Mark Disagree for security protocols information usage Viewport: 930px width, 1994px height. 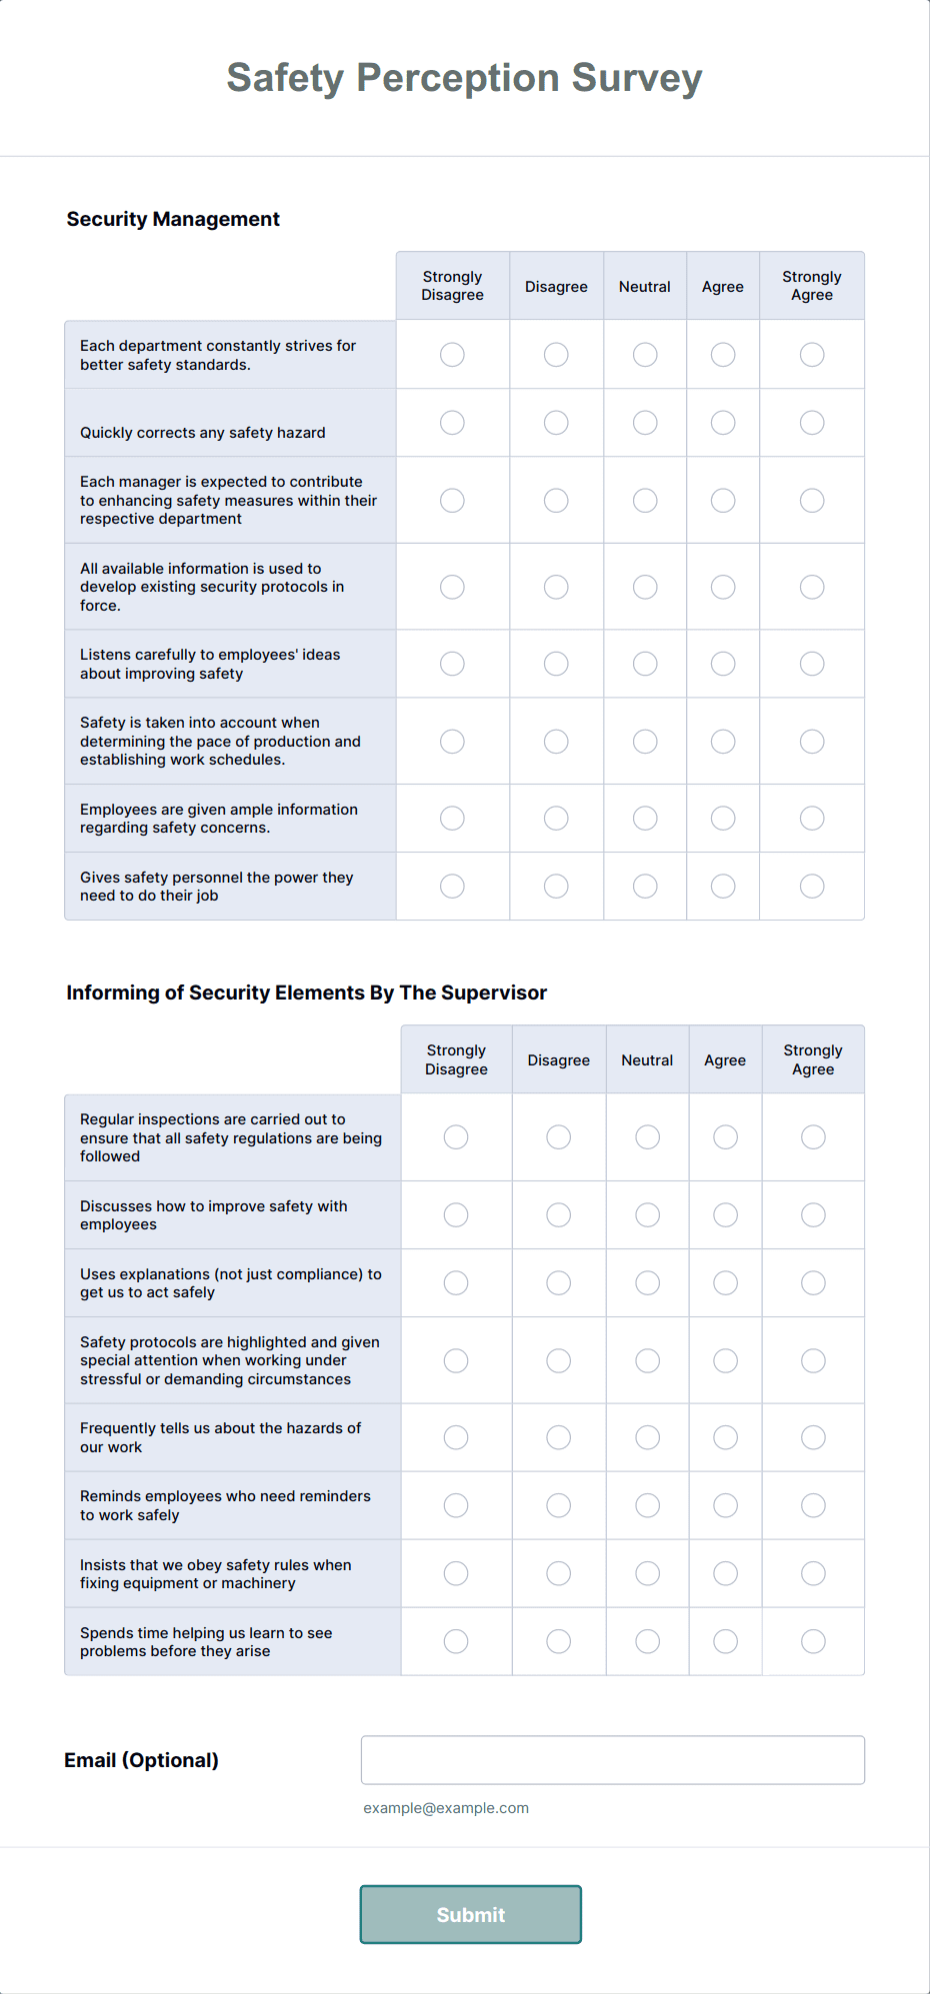(x=556, y=587)
